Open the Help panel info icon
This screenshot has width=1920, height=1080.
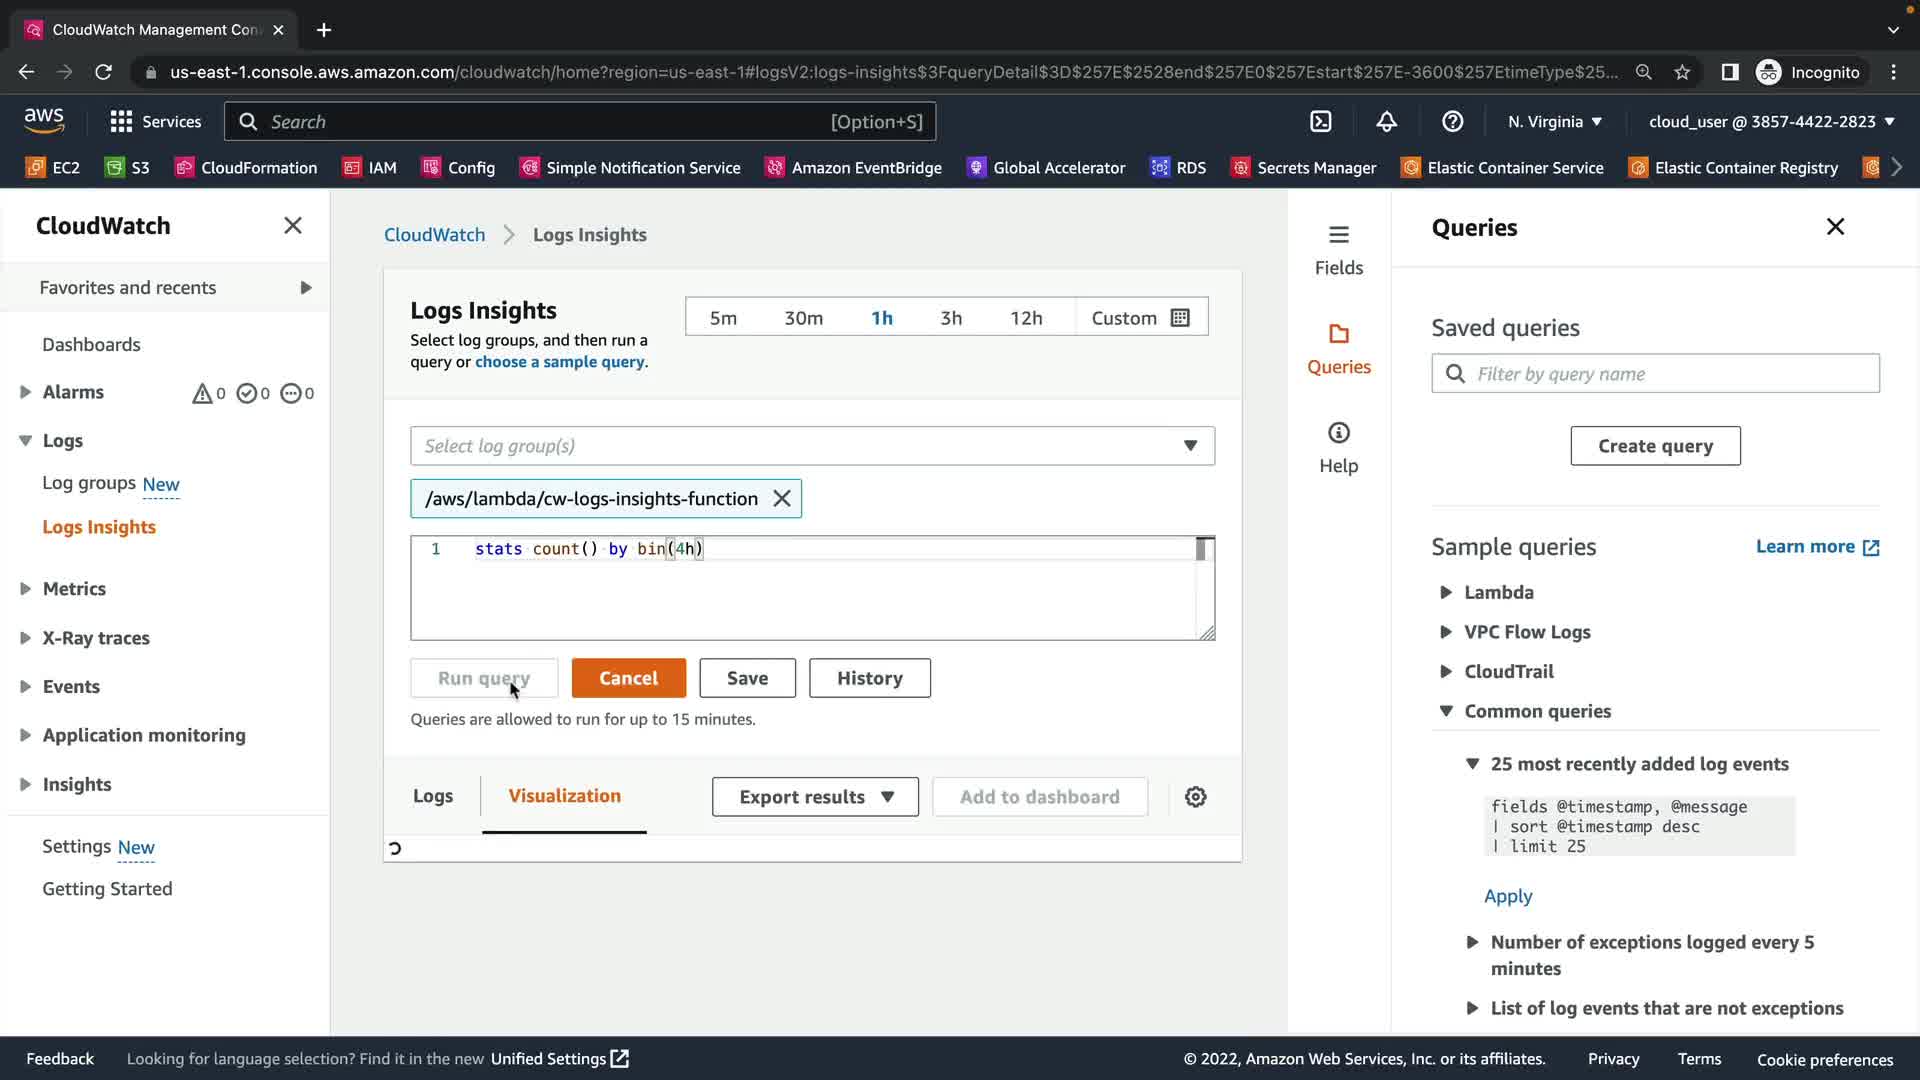1338,447
